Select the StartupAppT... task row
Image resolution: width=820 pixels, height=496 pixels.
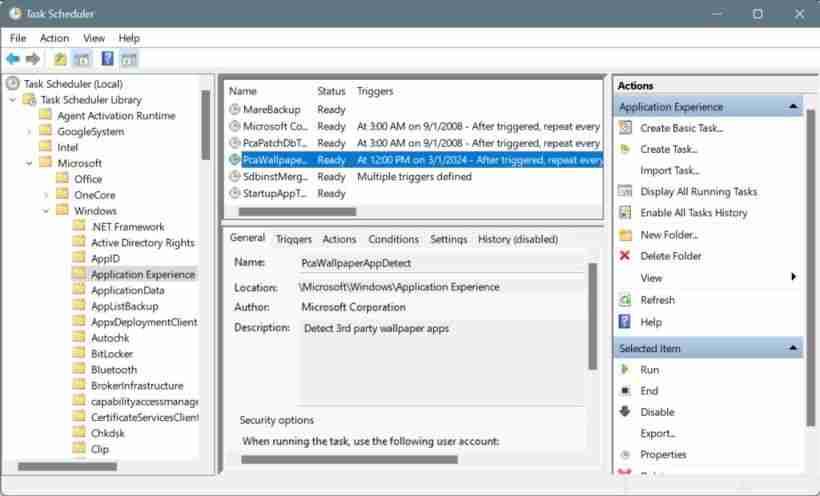(x=415, y=194)
